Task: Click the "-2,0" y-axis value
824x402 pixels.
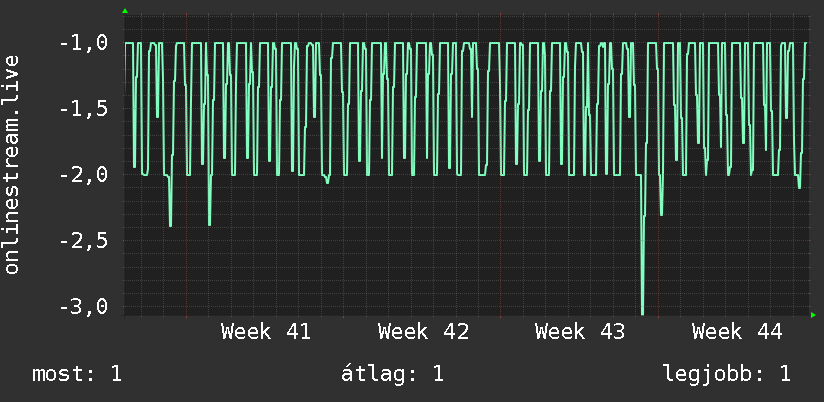Action: pos(83,174)
